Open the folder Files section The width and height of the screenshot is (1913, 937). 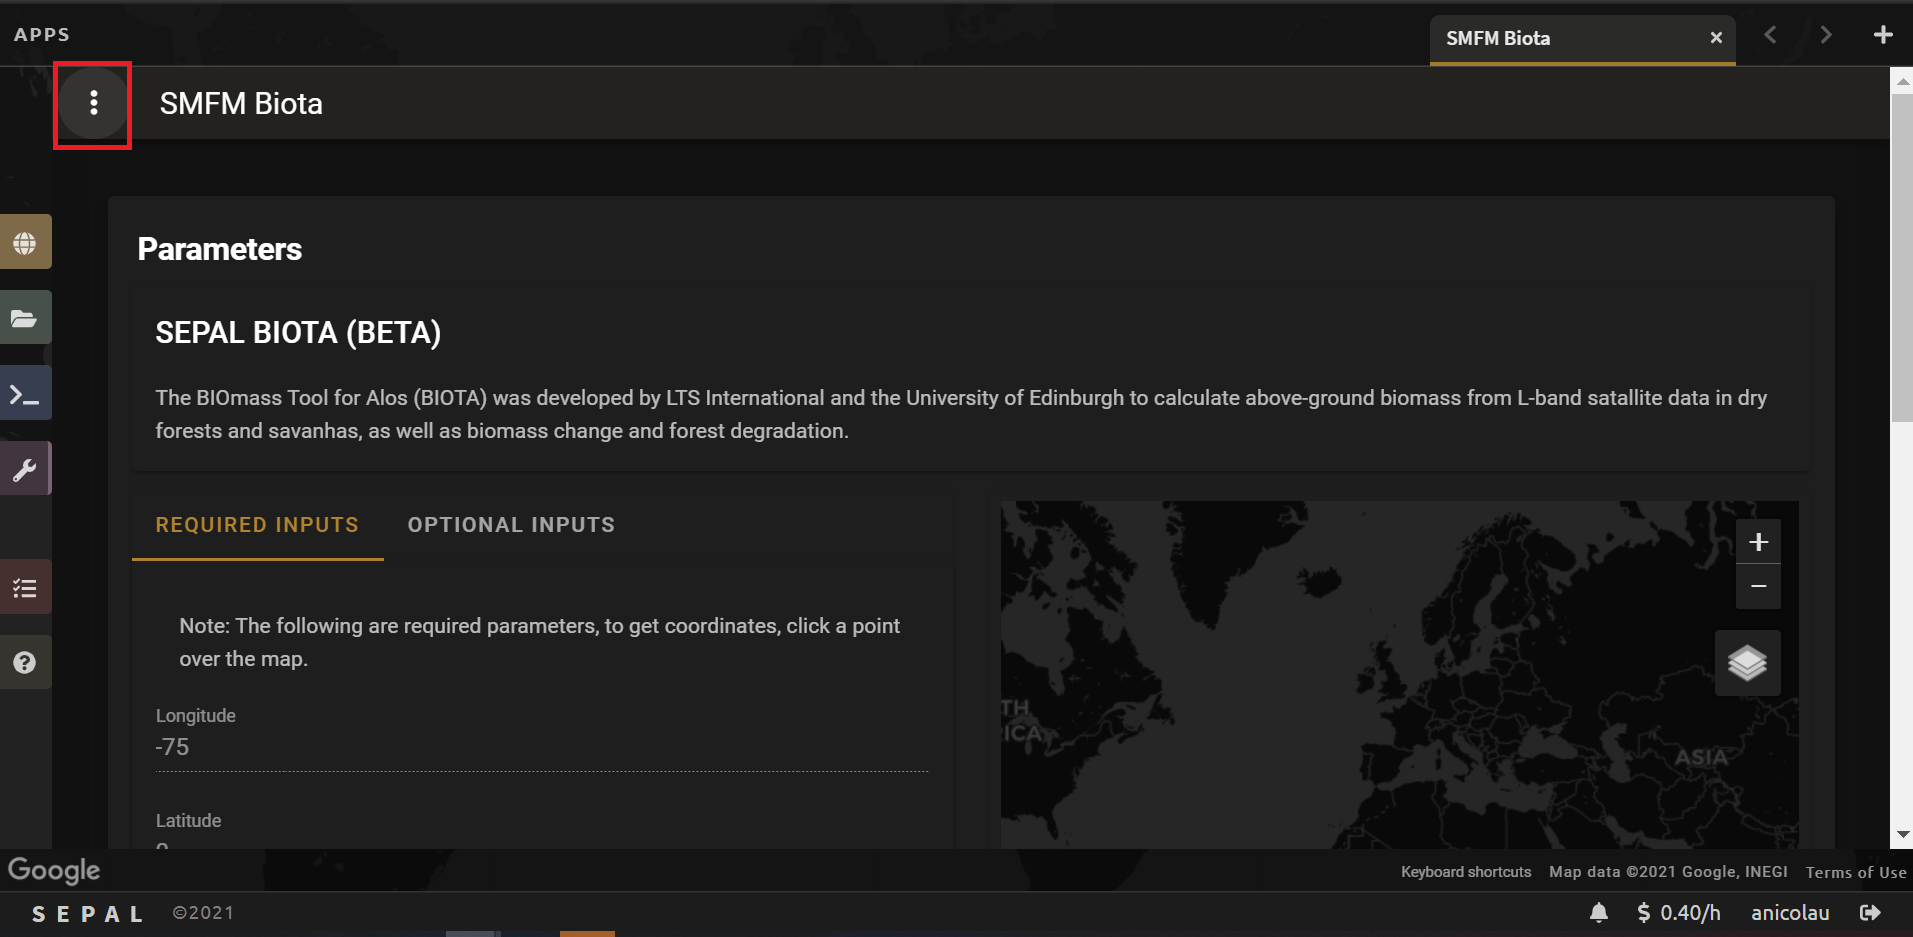click(x=25, y=318)
